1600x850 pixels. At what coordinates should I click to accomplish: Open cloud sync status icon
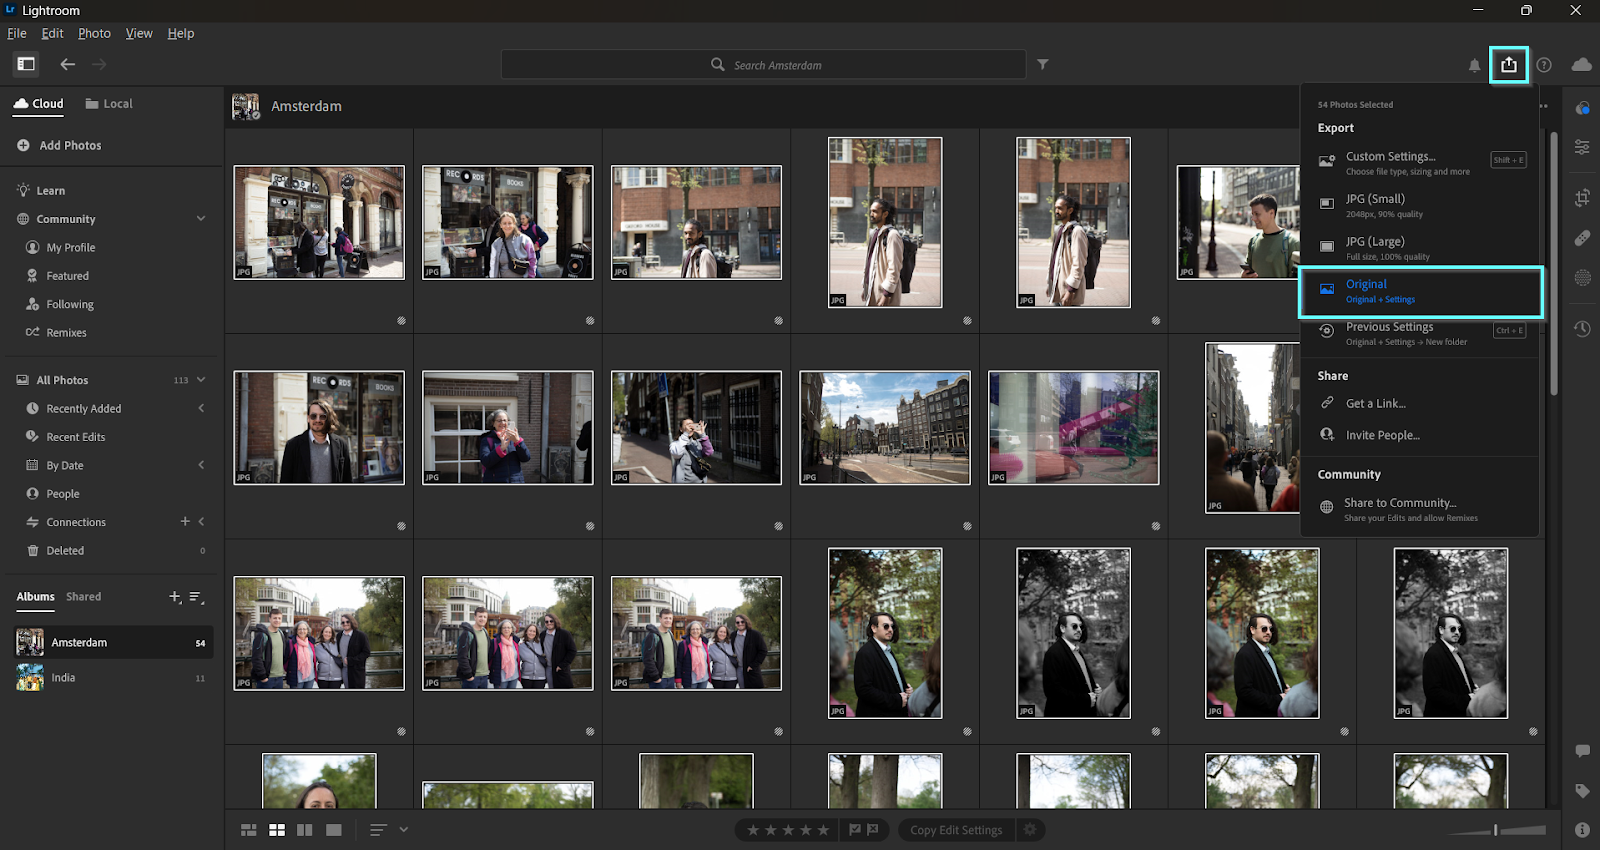coord(1582,65)
